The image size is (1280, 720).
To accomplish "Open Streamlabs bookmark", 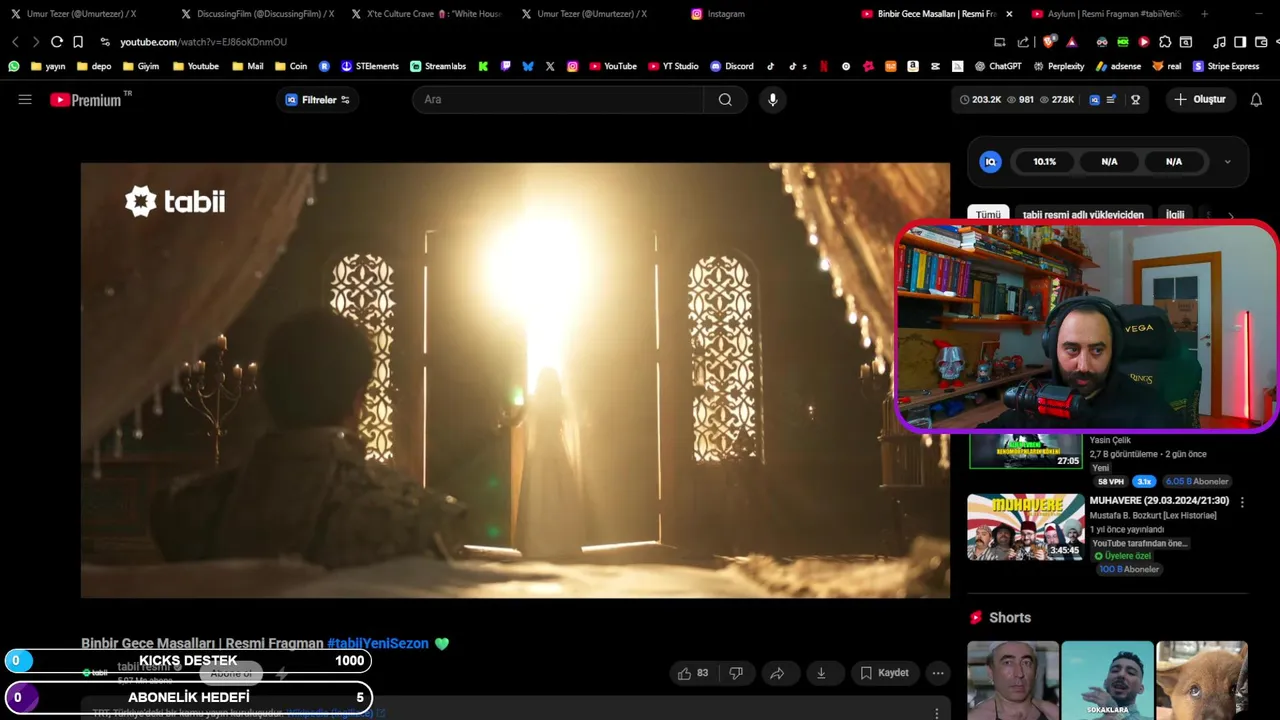I will point(438,66).
